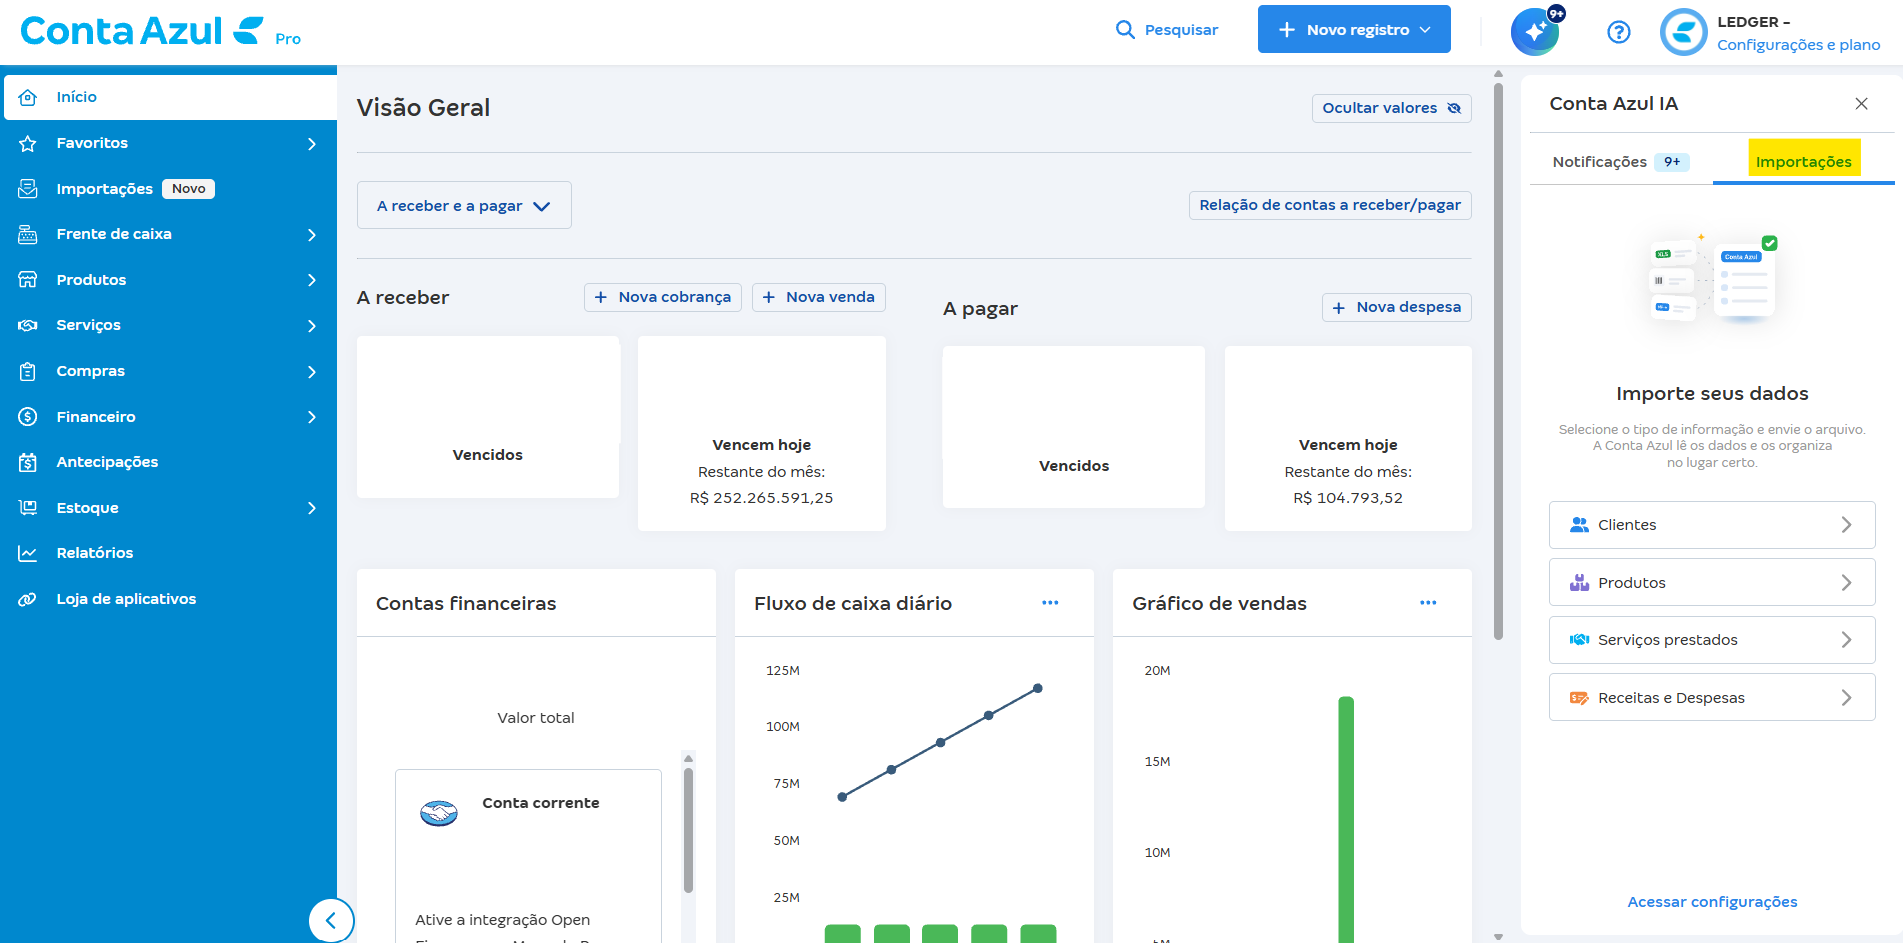
Task: Click the Pesquisar search text
Action: pyautogui.click(x=1181, y=30)
